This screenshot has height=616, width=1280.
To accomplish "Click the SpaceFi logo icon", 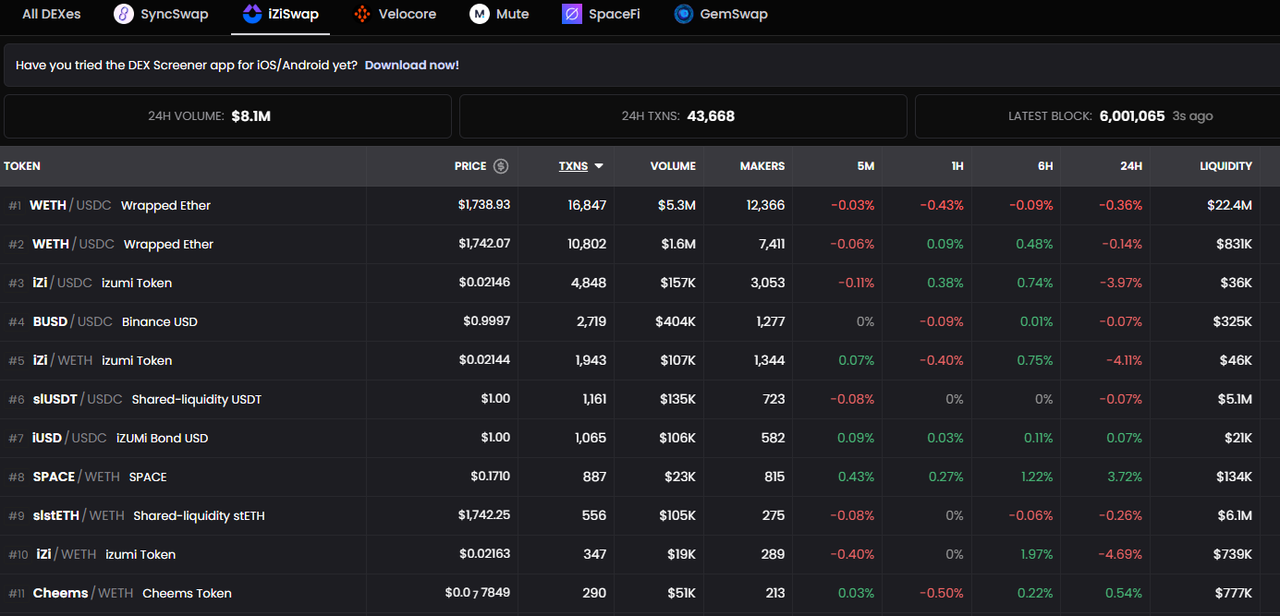I will point(572,14).
